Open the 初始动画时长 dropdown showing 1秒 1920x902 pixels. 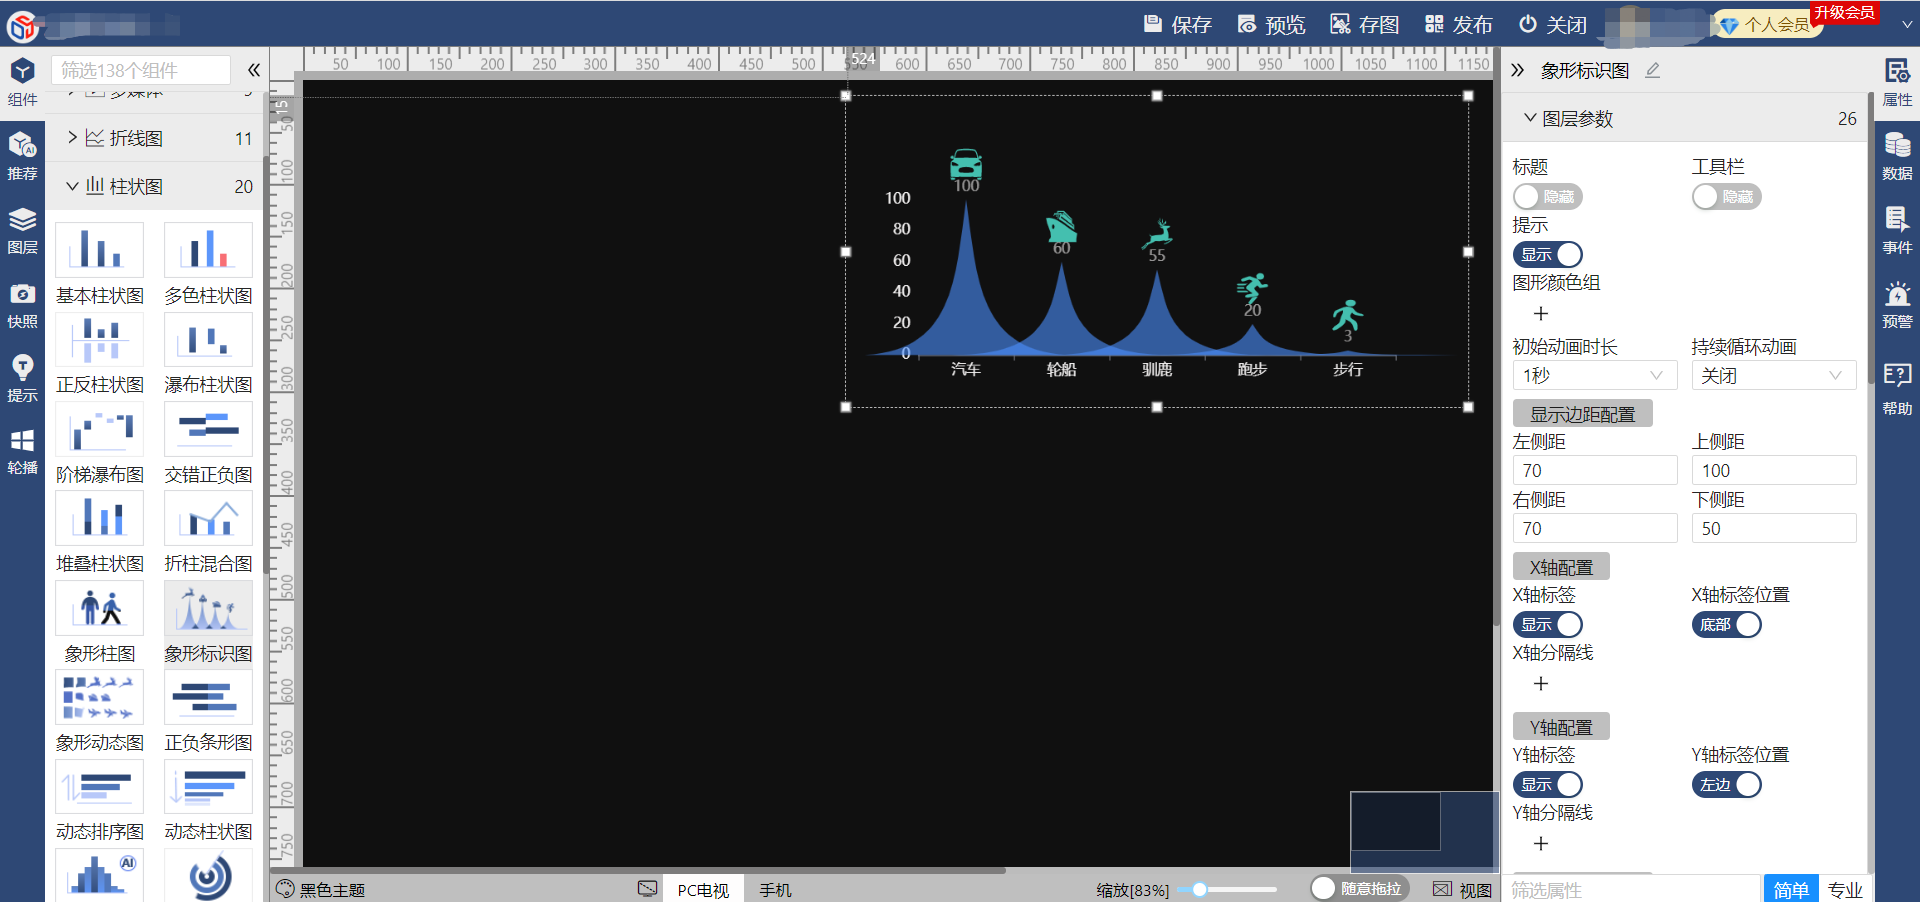click(x=1594, y=375)
